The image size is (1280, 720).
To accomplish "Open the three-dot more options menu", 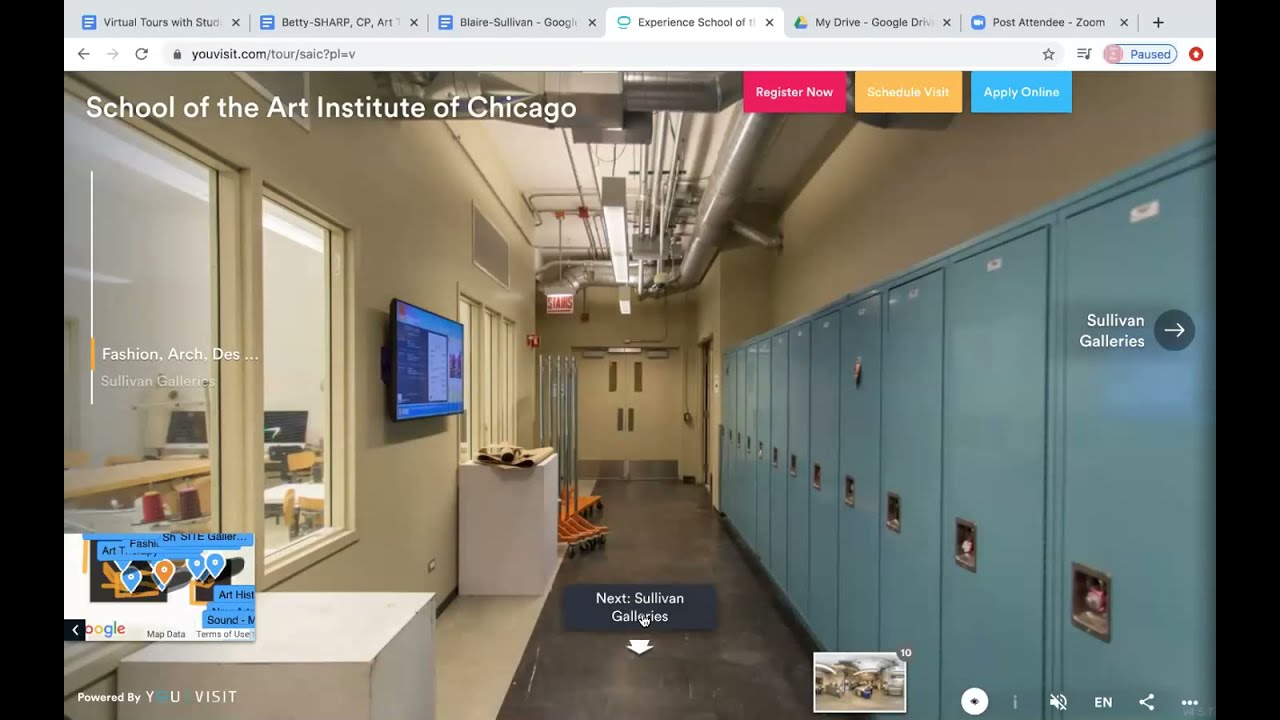I will click(x=1189, y=702).
